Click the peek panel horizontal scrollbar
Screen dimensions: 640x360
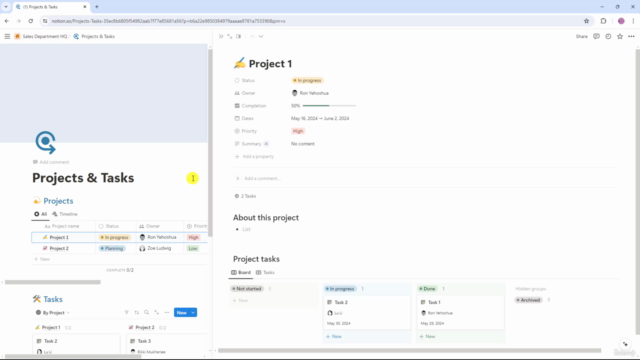pos(409,350)
